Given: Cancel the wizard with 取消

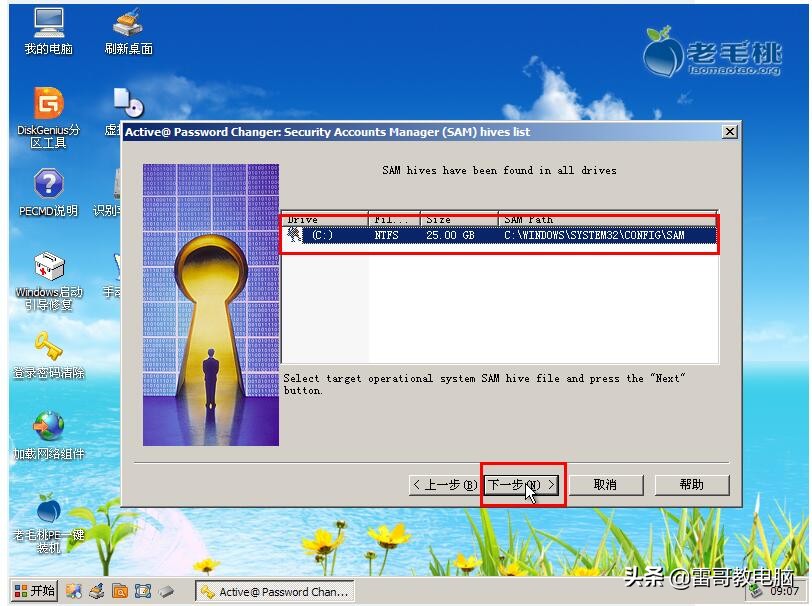Looking at the screenshot, I should point(606,485).
